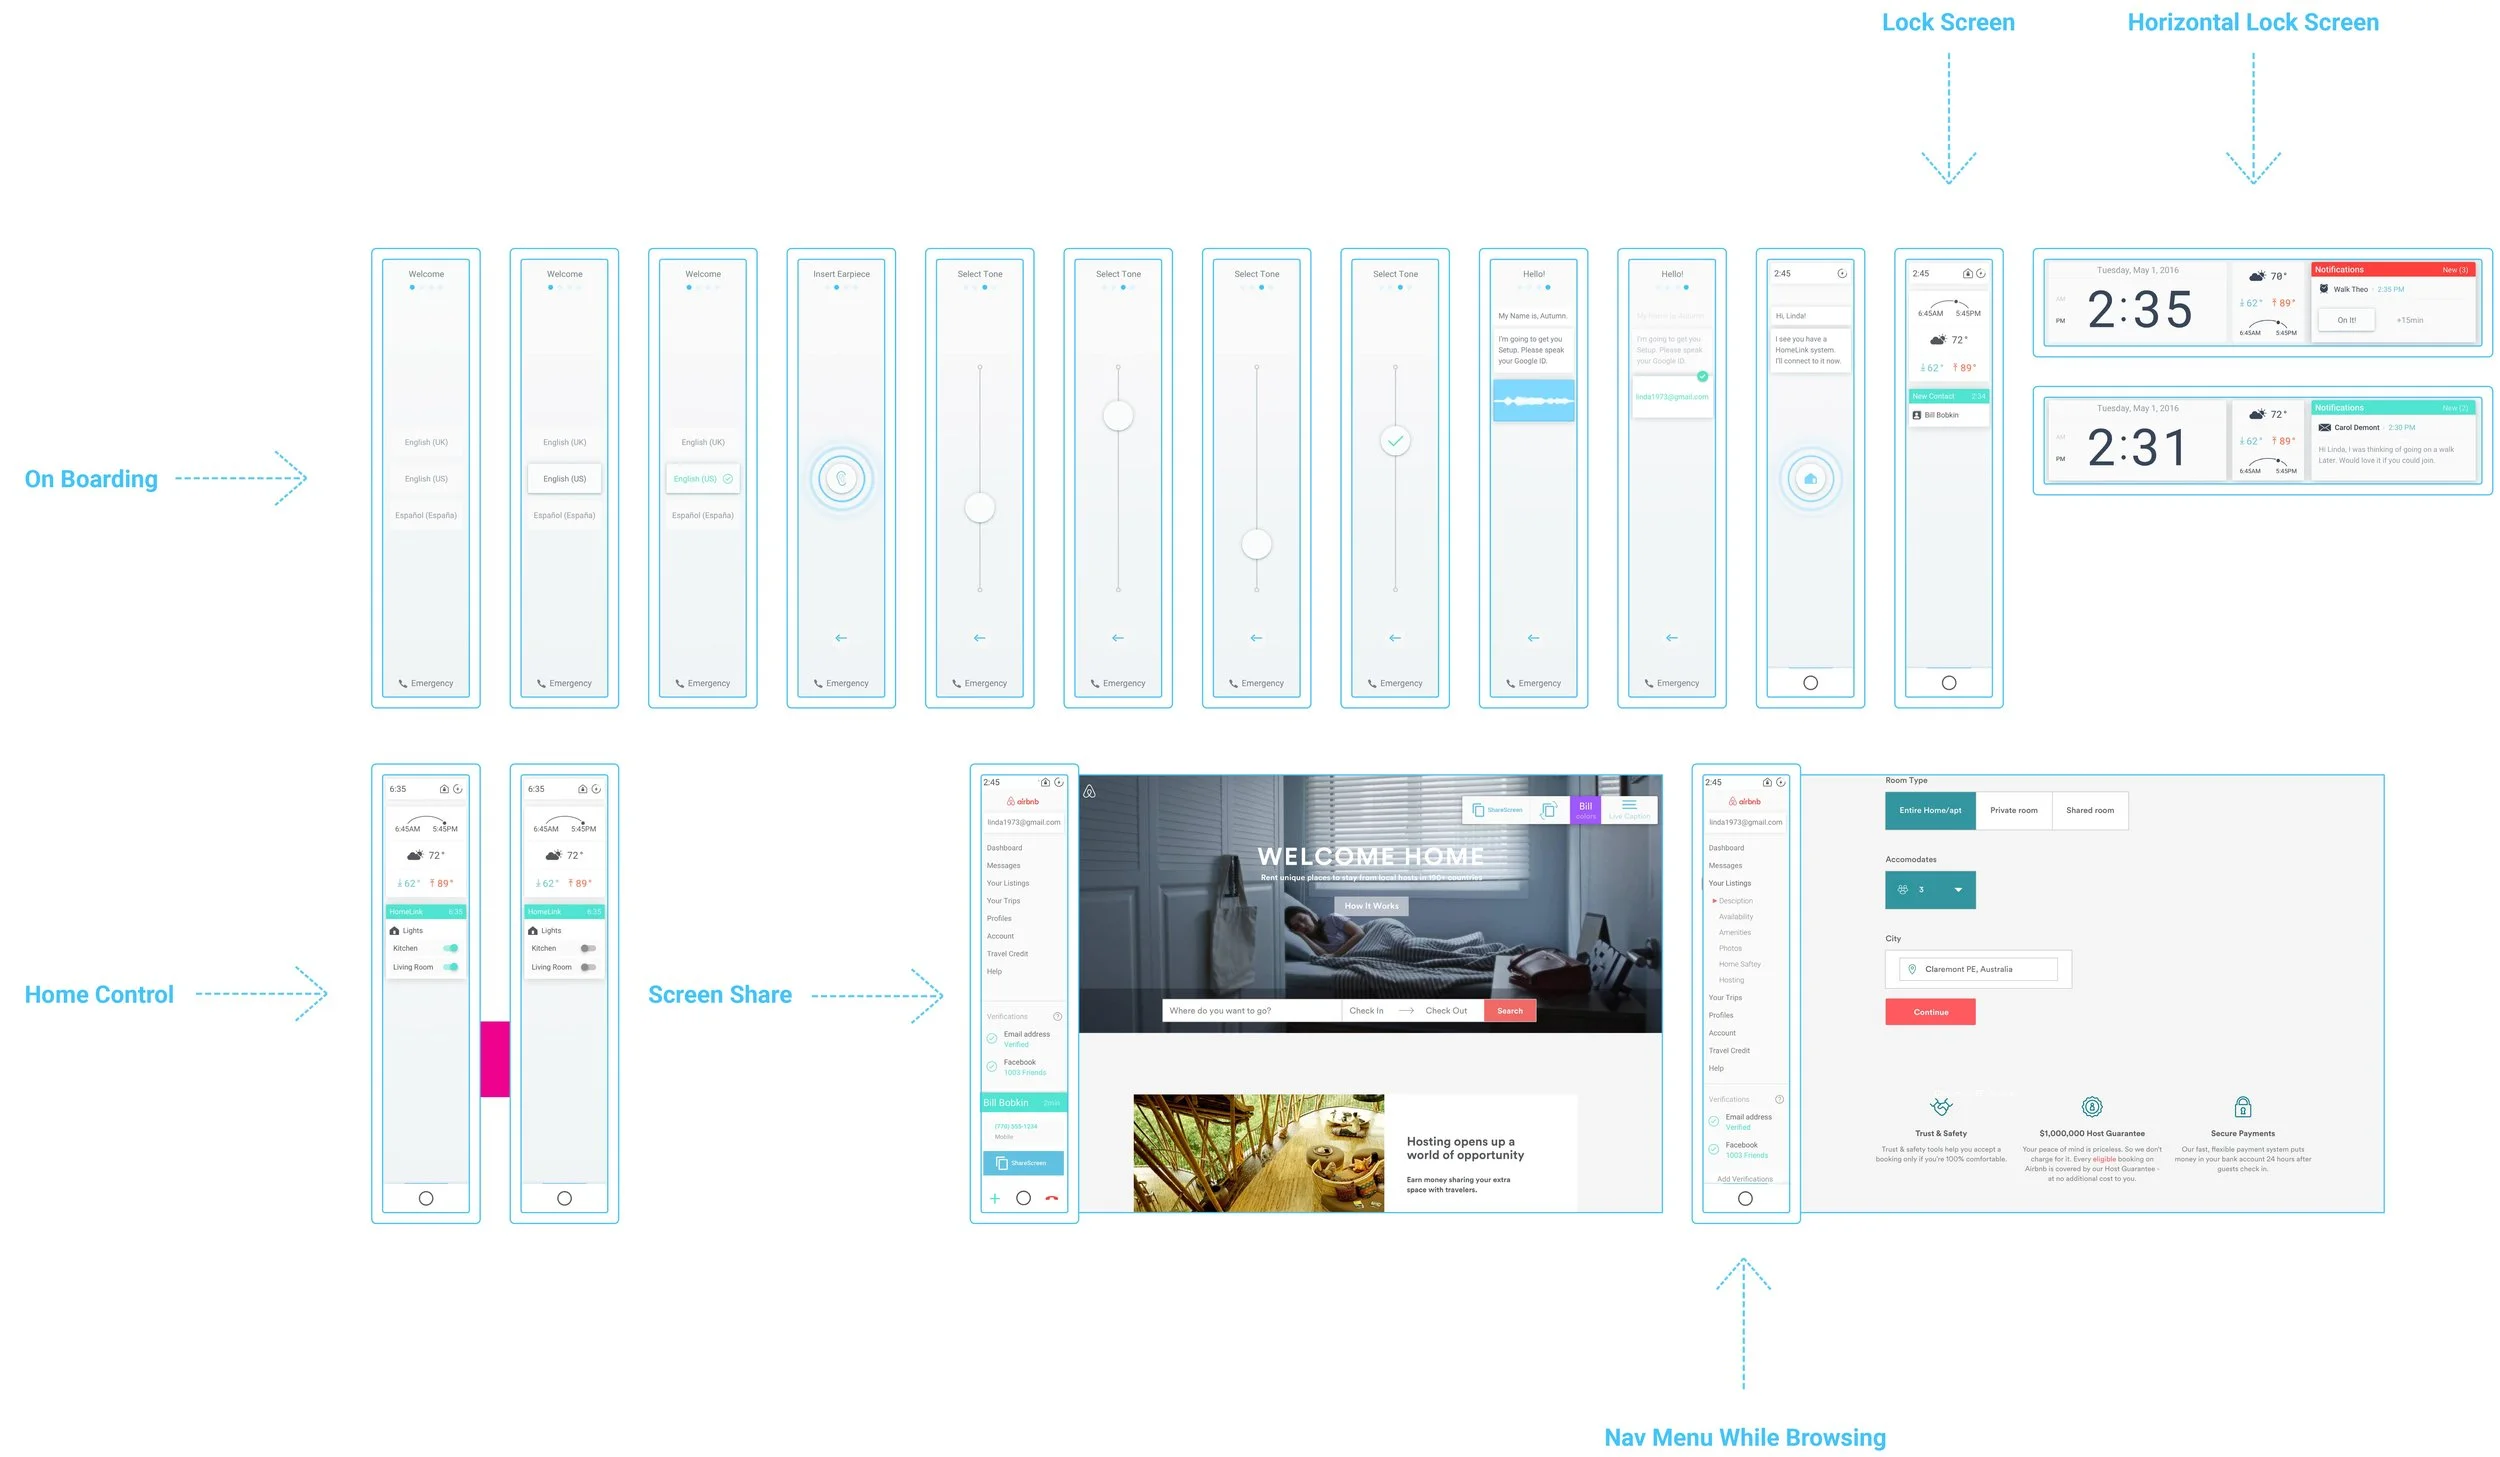
Task: Tap the New (3) label in red Notifications bar
Action: 2455,270
